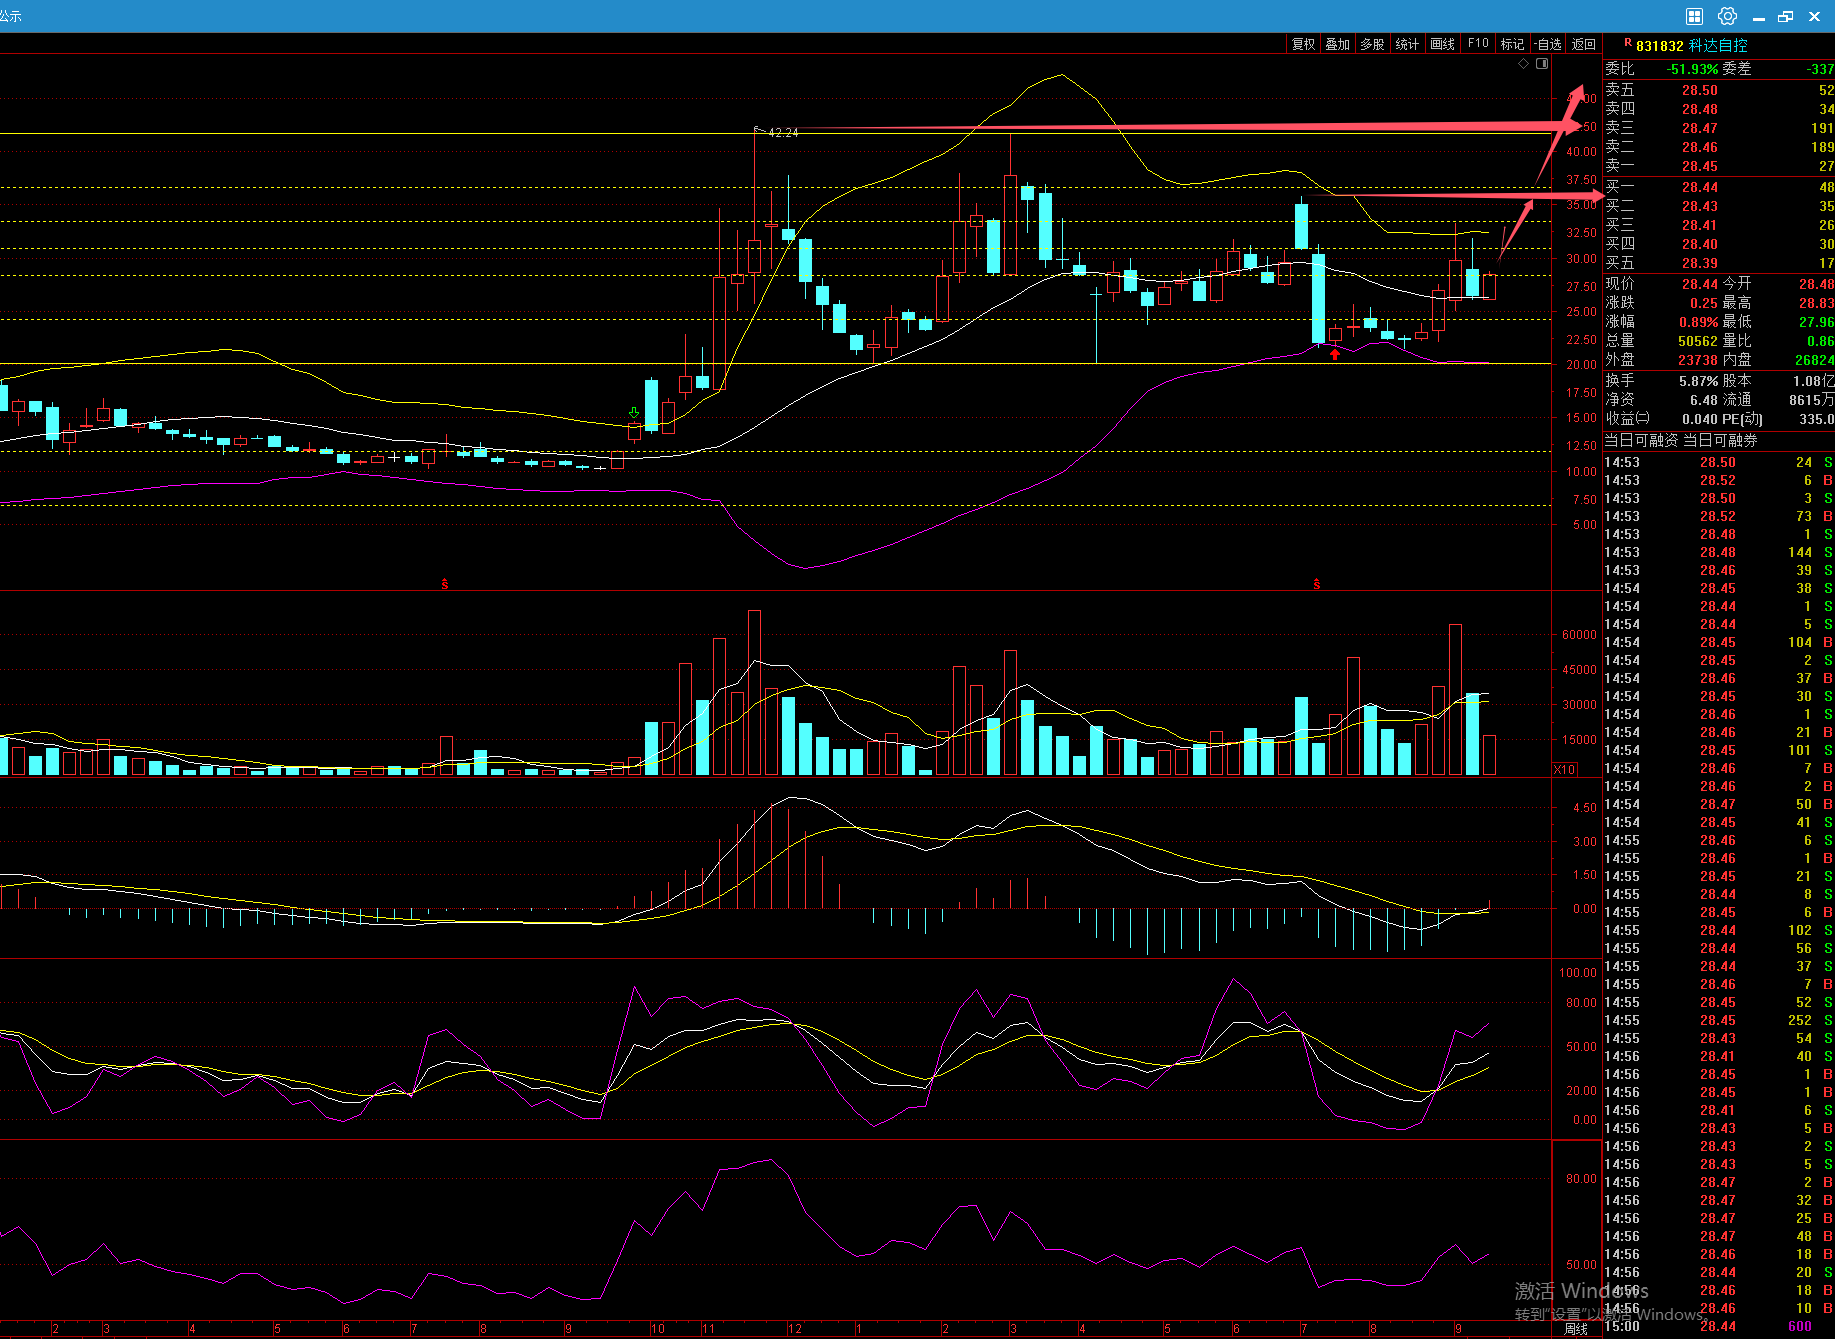Select 当日可融券 label
Image resolution: width=1835 pixels, height=1339 pixels.
[1720, 440]
